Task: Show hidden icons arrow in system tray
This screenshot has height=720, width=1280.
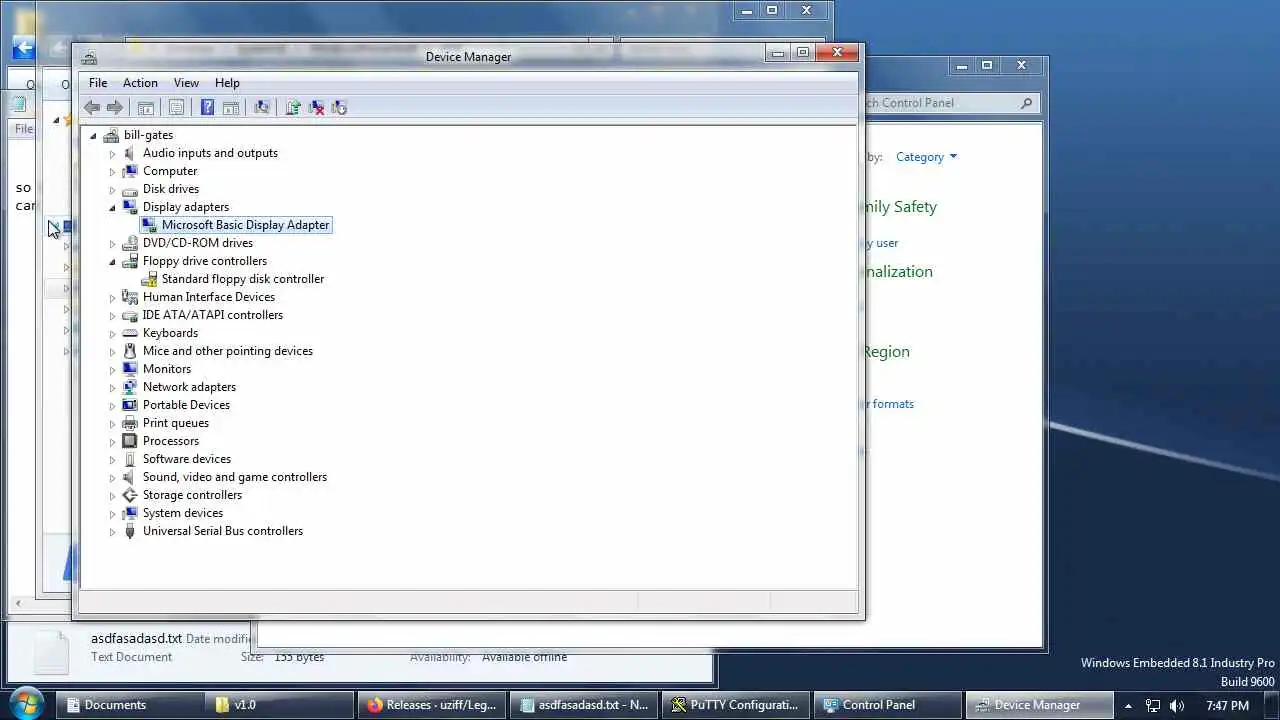Action: coord(1128,705)
